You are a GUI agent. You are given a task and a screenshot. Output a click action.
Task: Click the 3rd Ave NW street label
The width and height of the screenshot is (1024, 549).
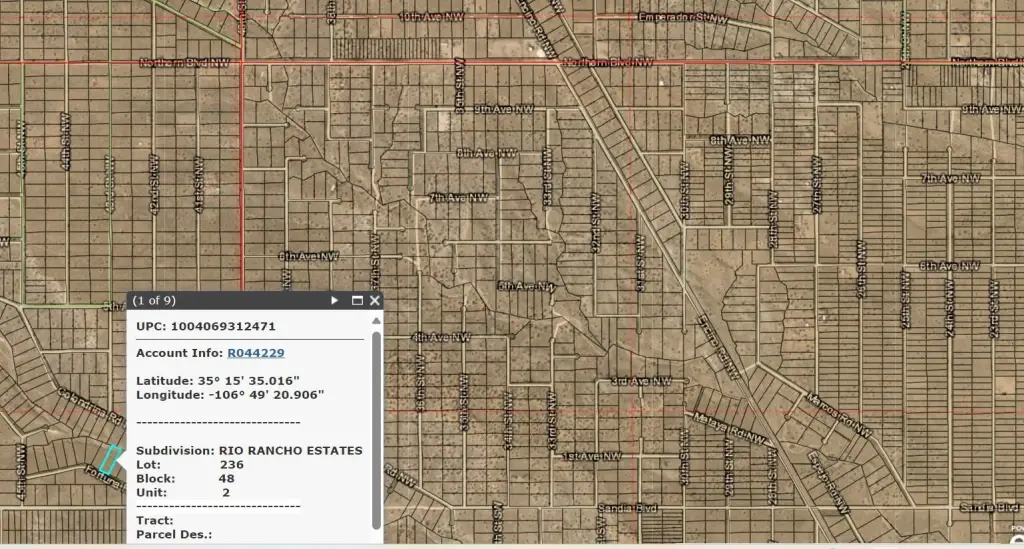click(x=643, y=381)
